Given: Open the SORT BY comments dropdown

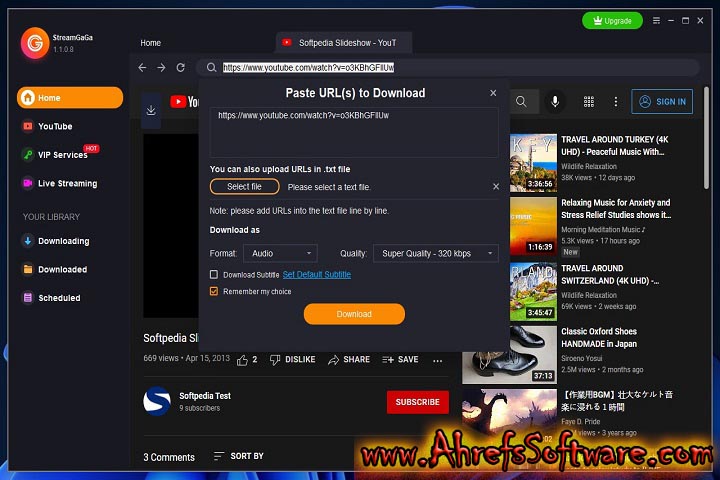Looking at the screenshot, I should pyautogui.click(x=239, y=457).
